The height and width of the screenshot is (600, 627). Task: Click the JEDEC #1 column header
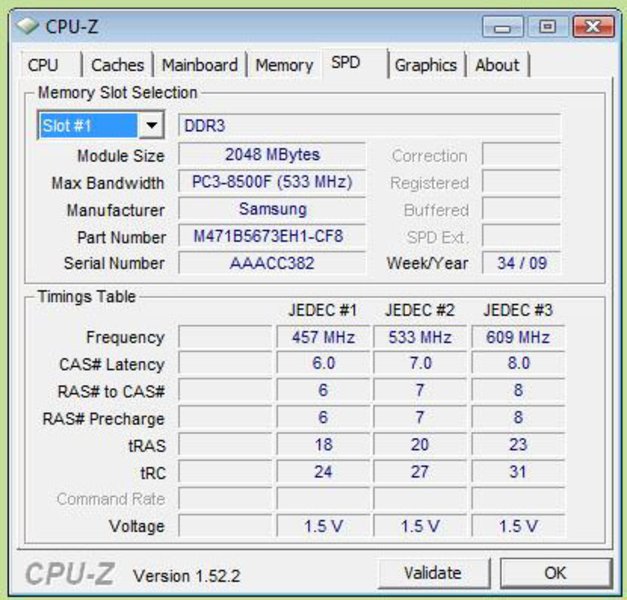tap(323, 310)
